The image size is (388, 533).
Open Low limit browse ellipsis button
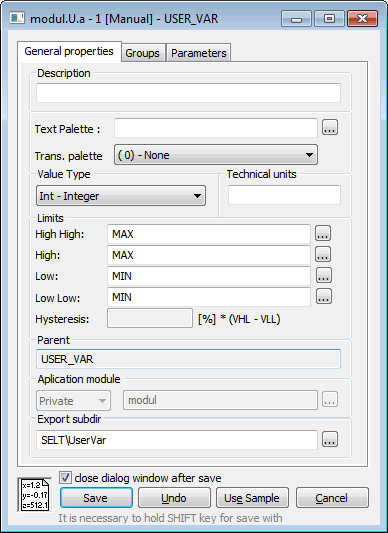tap(324, 275)
